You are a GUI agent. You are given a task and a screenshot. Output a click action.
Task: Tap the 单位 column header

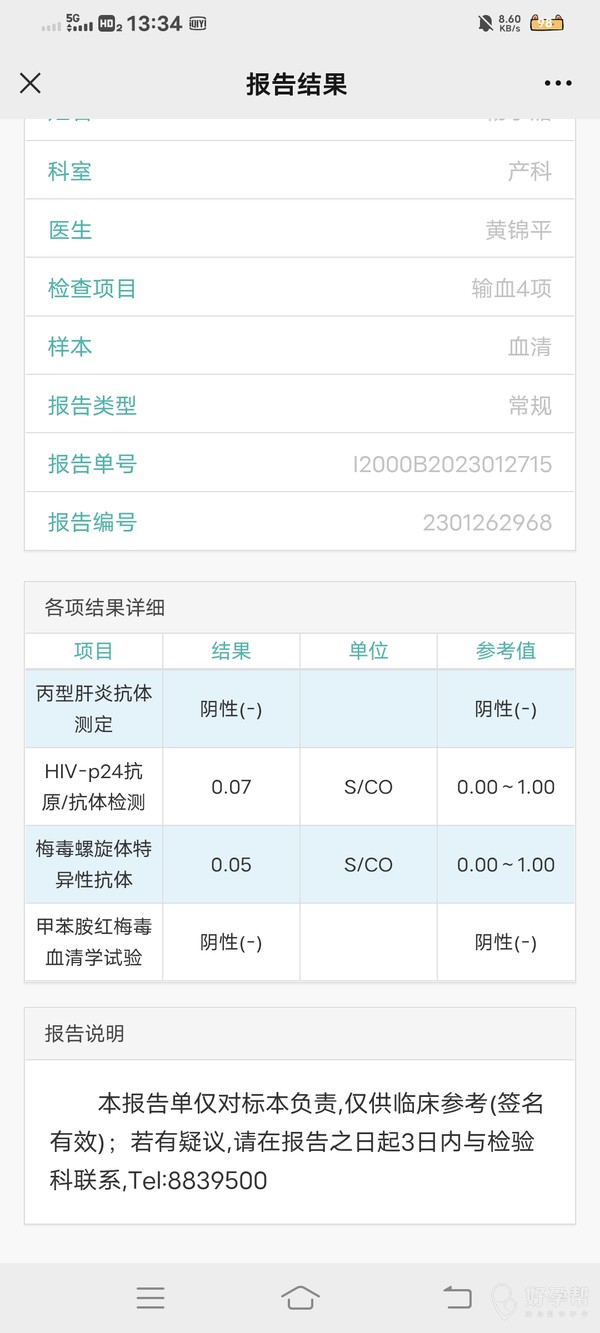(x=368, y=651)
